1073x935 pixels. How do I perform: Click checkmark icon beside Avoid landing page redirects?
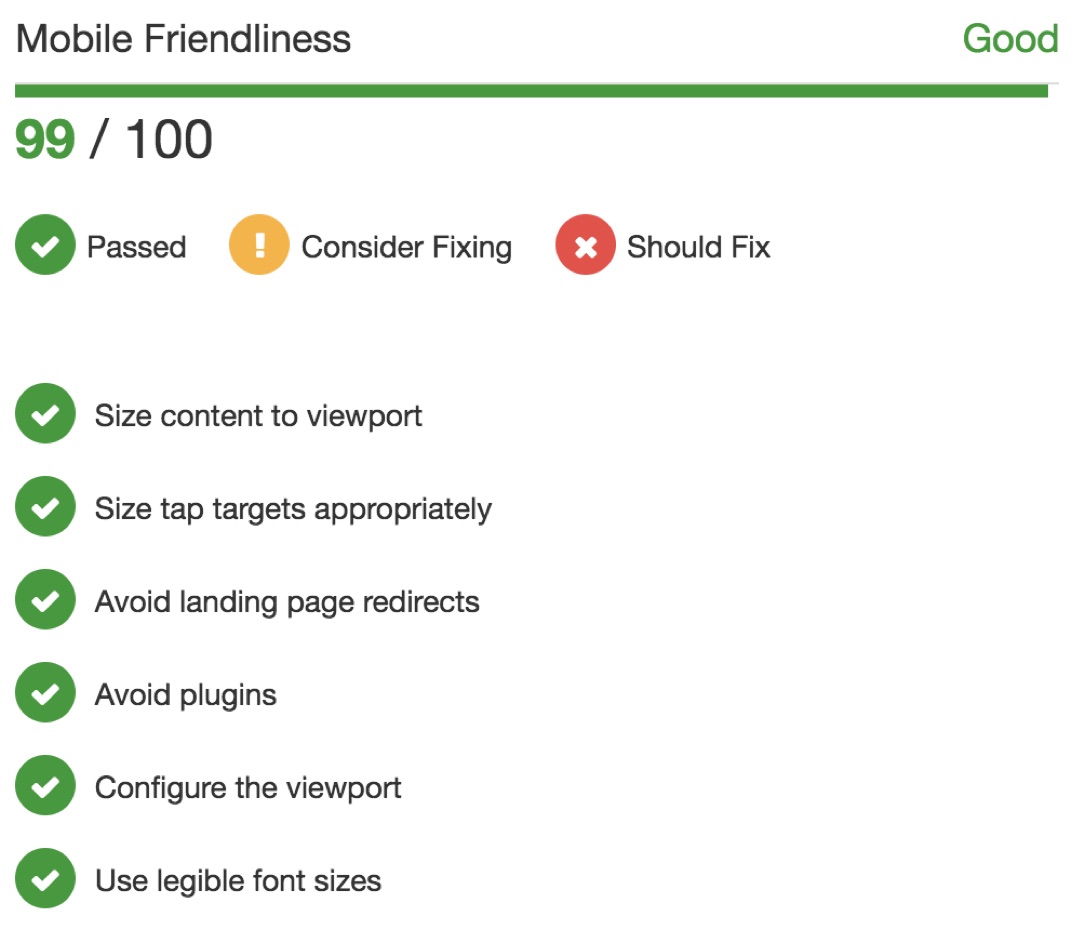45,600
